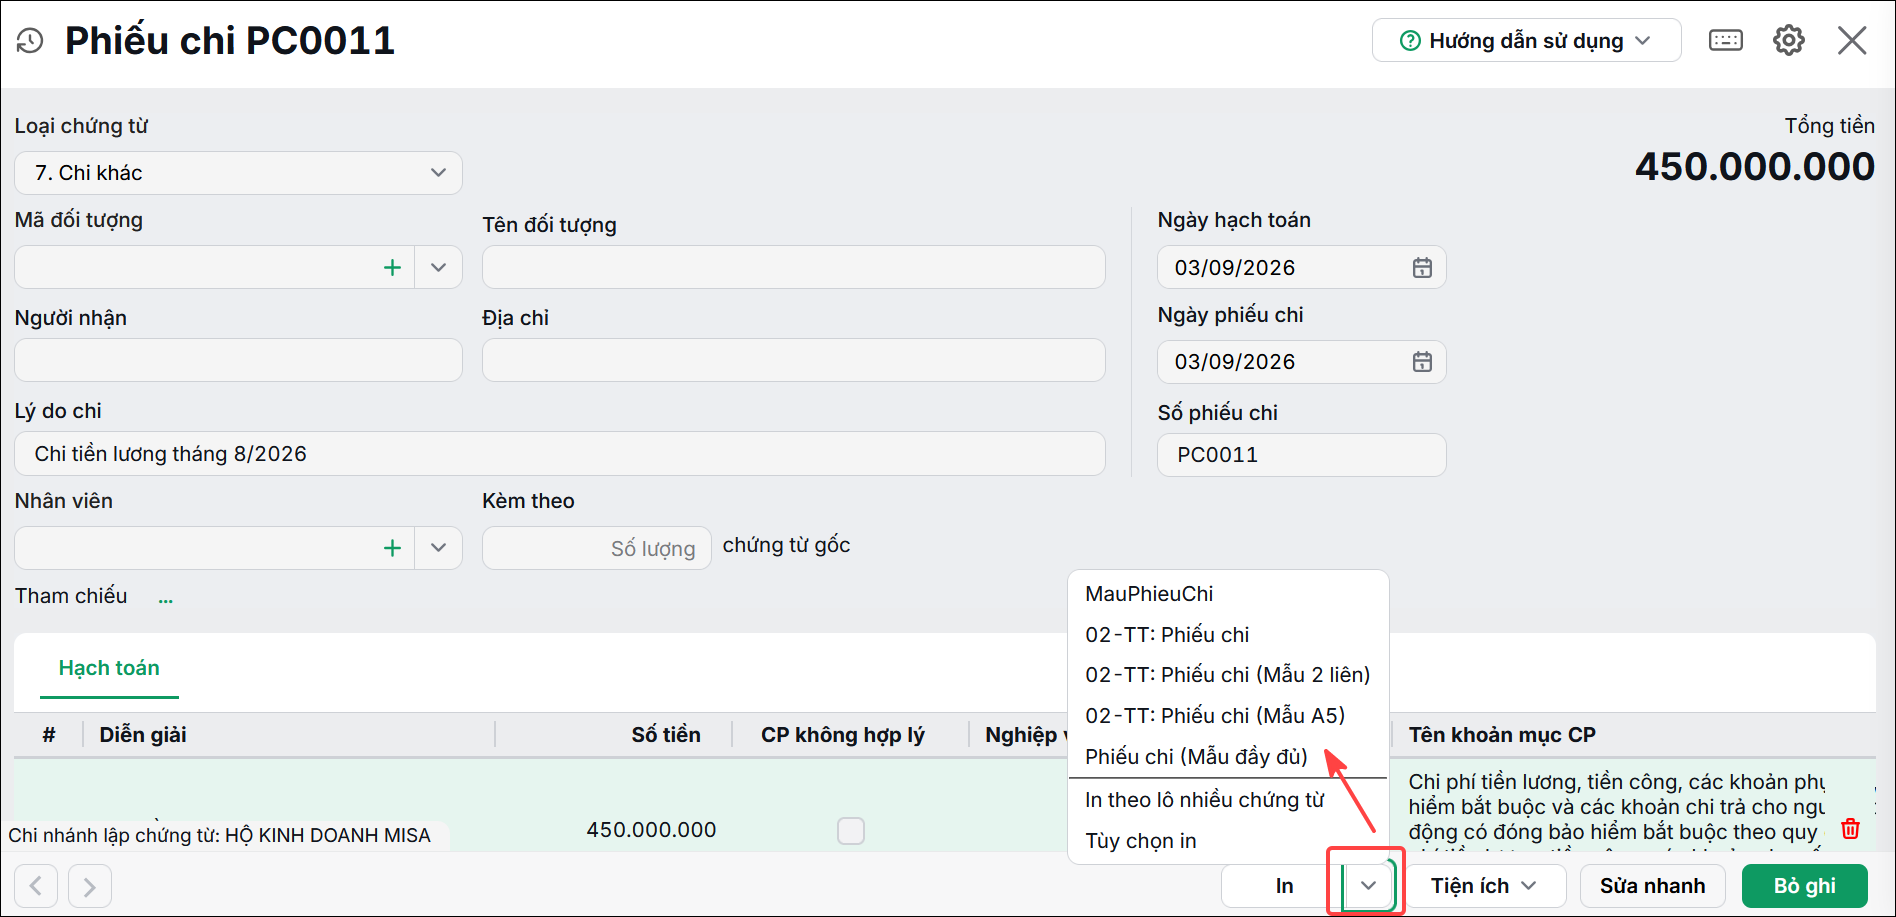Go to next voucher arrow
This screenshot has height=917, width=1896.
pyautogui.click(x=90, y=886)
